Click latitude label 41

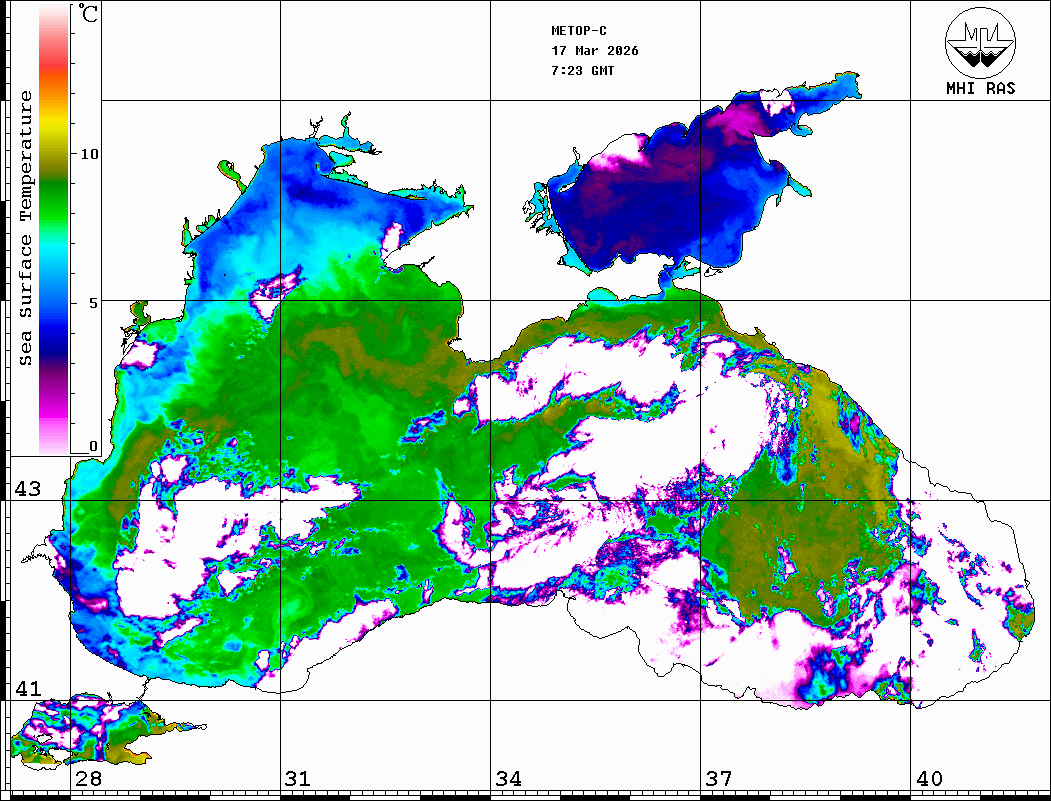tap(27, 689)
